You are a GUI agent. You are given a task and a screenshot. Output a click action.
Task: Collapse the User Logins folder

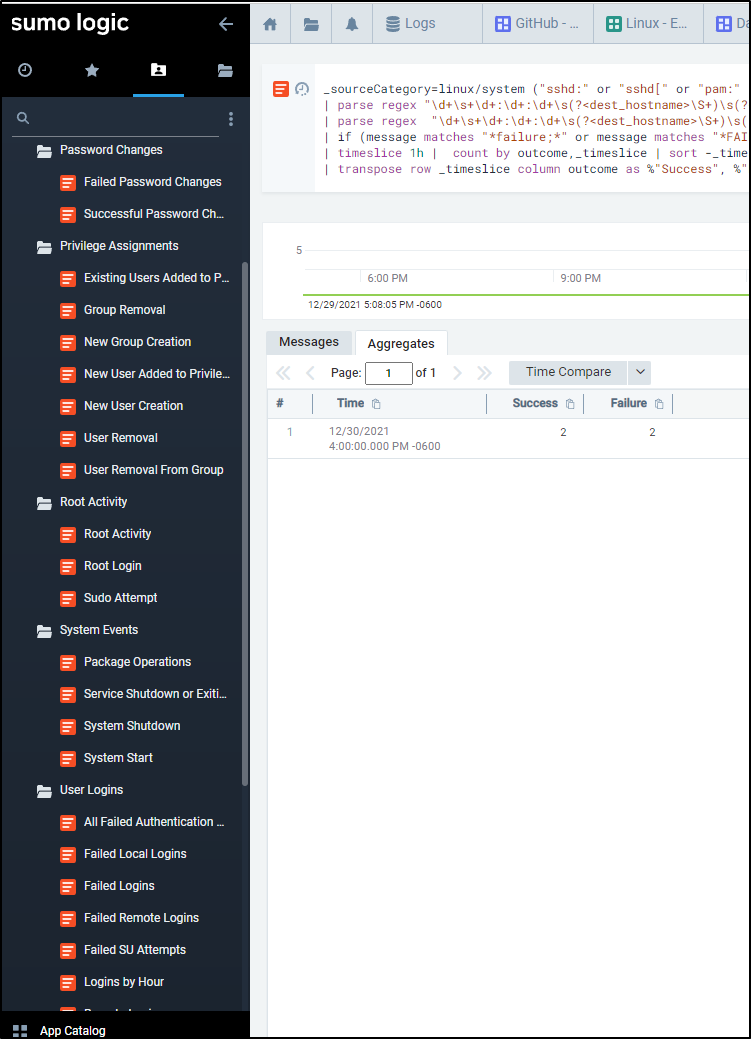tap(44, 791)
